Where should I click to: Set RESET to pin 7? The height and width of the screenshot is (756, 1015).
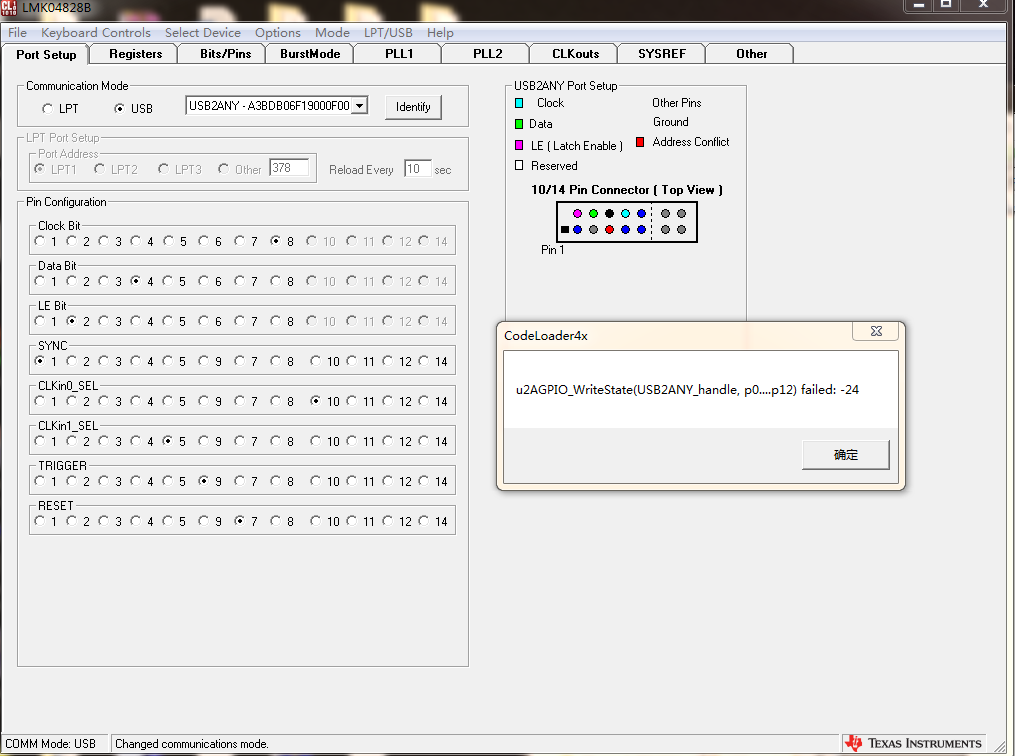coord(240,520)
